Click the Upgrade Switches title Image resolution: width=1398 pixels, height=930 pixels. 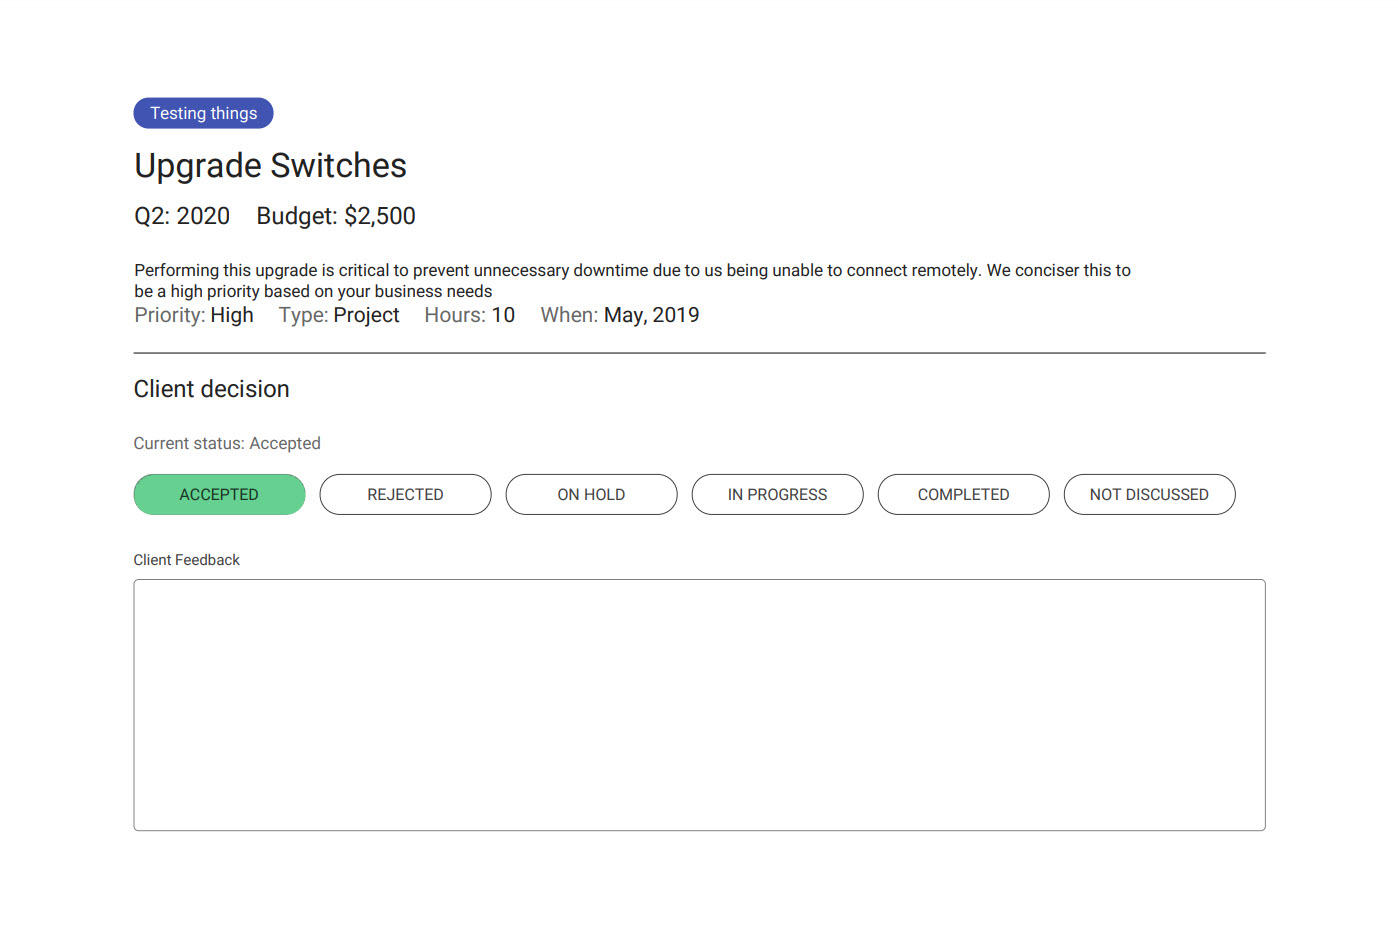click(x=270, y=166)
